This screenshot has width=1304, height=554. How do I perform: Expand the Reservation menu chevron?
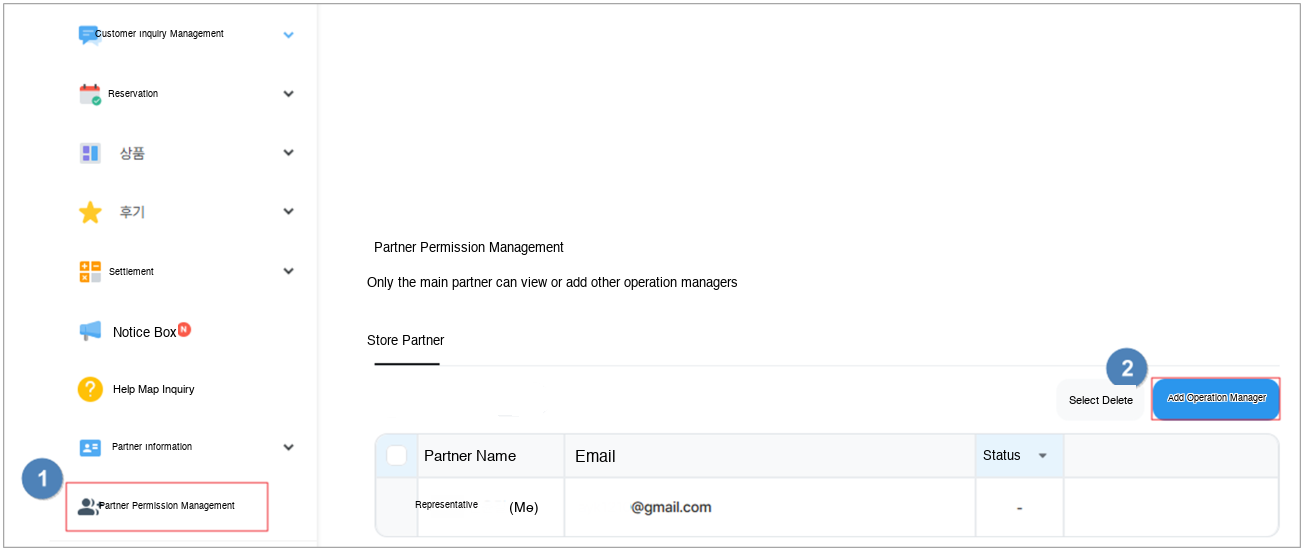(288, 94)
